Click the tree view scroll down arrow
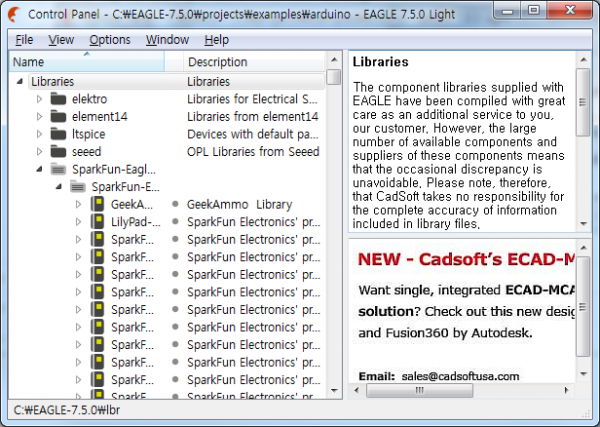This screenshot has width=600, height=427. coord(334,391)
